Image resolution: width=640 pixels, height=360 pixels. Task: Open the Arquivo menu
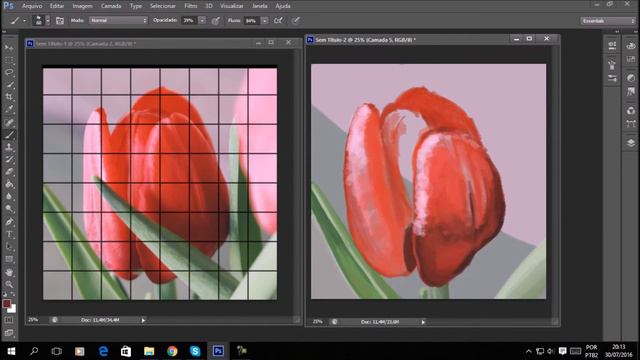point(32,6)
